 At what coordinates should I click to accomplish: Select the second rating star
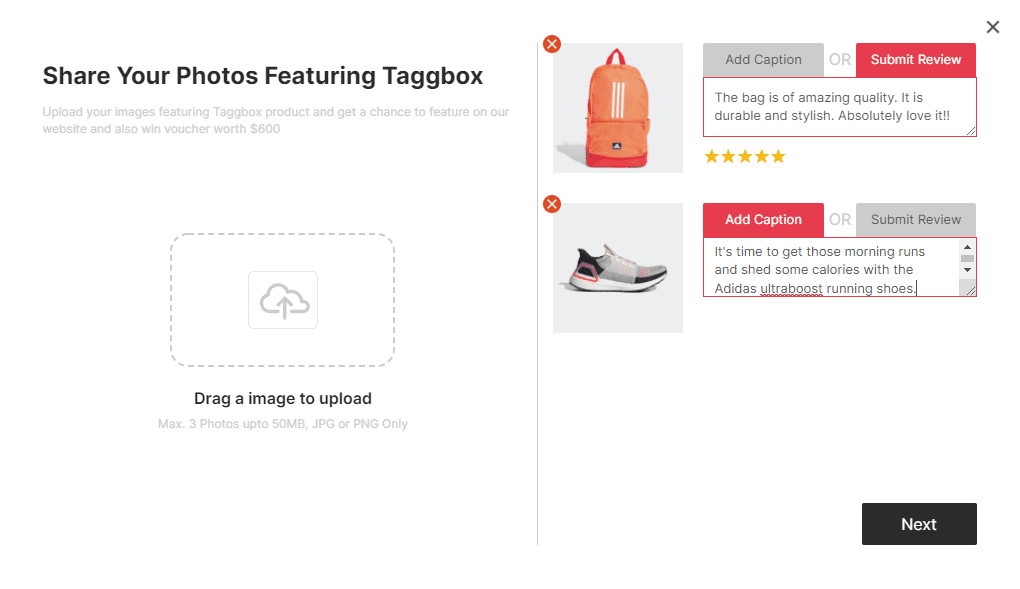coord(729,156)
